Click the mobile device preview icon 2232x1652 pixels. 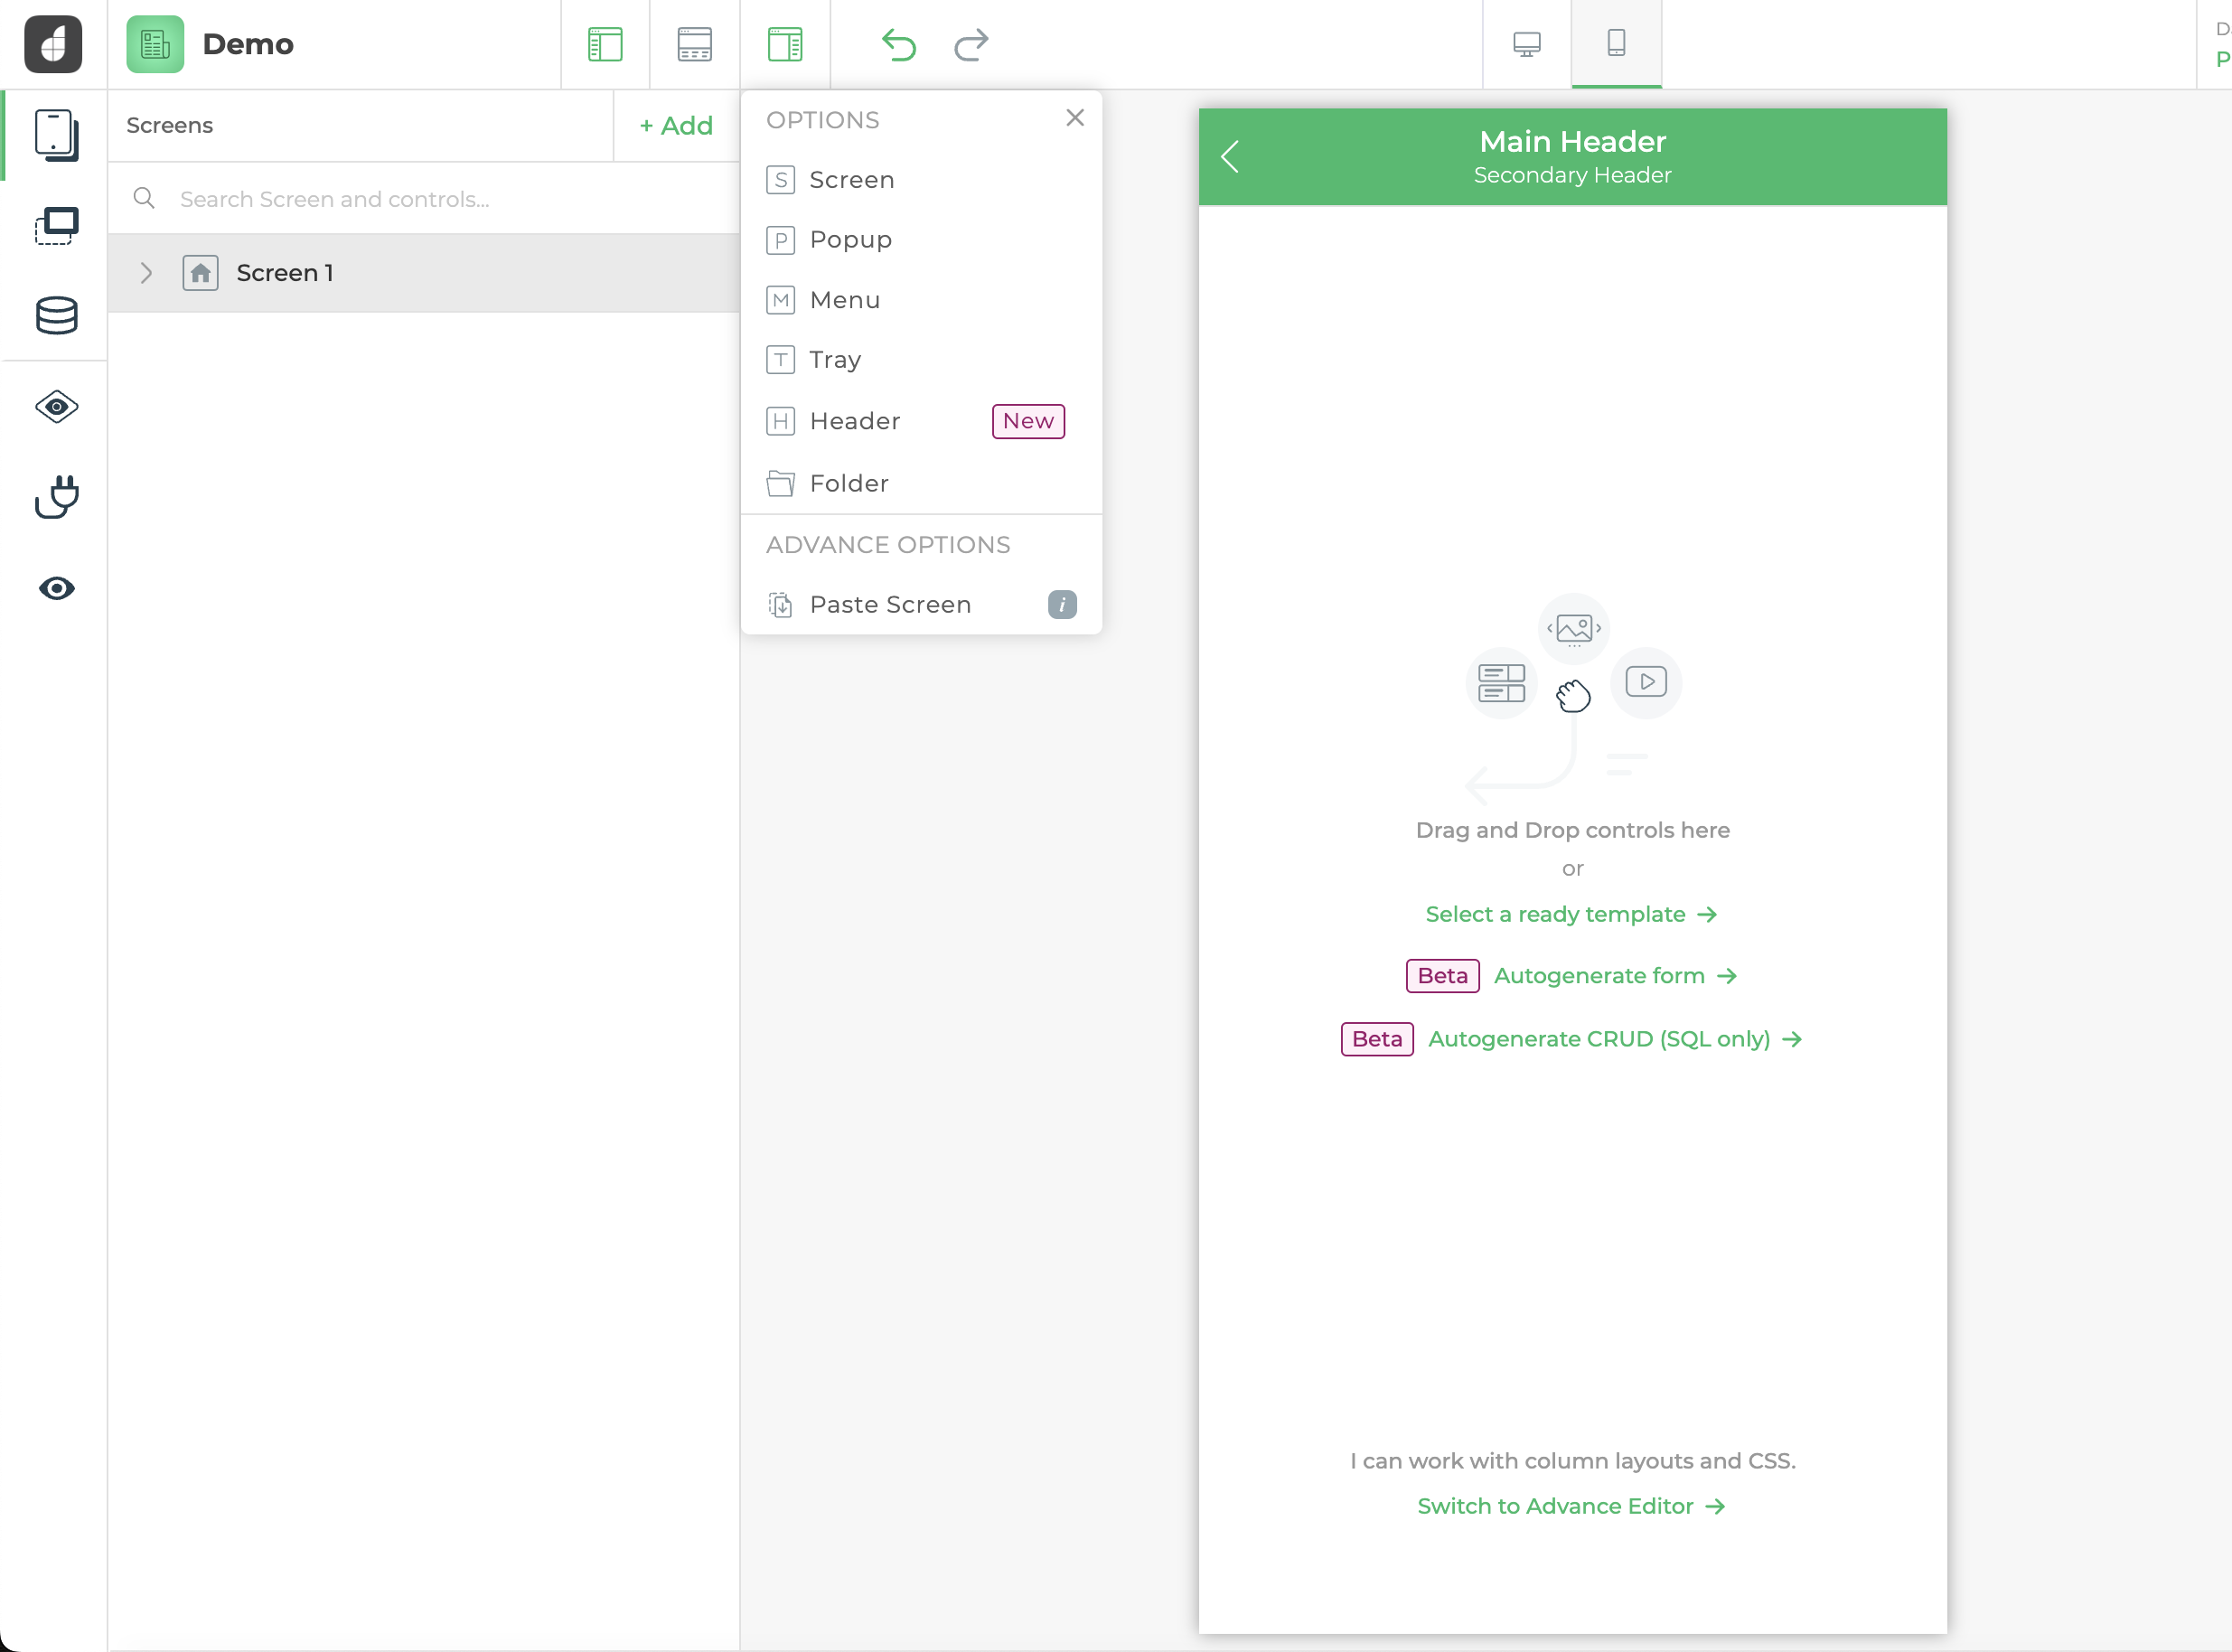(x=1617, y=43)
